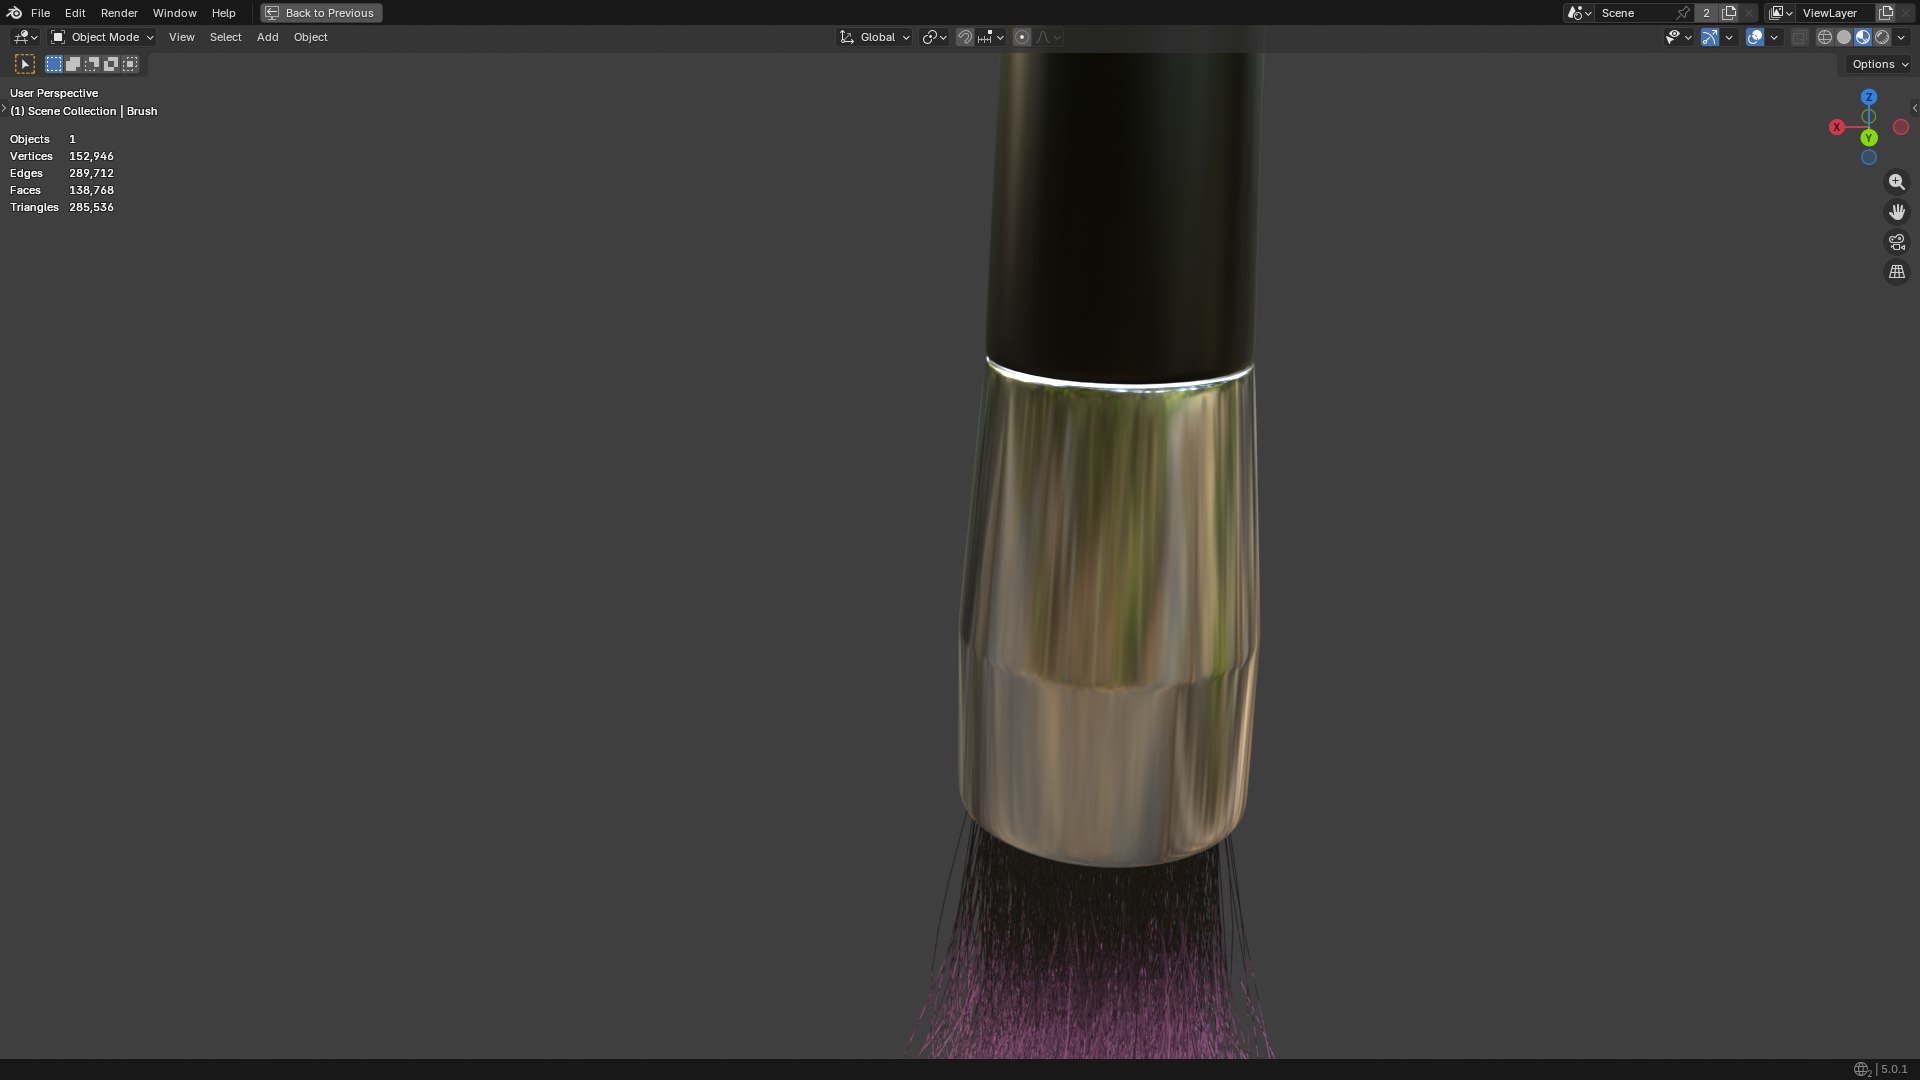1920x1080 pixels.
Task: Click the version 5.0.1 status text
Action: pos(1894,1069)
